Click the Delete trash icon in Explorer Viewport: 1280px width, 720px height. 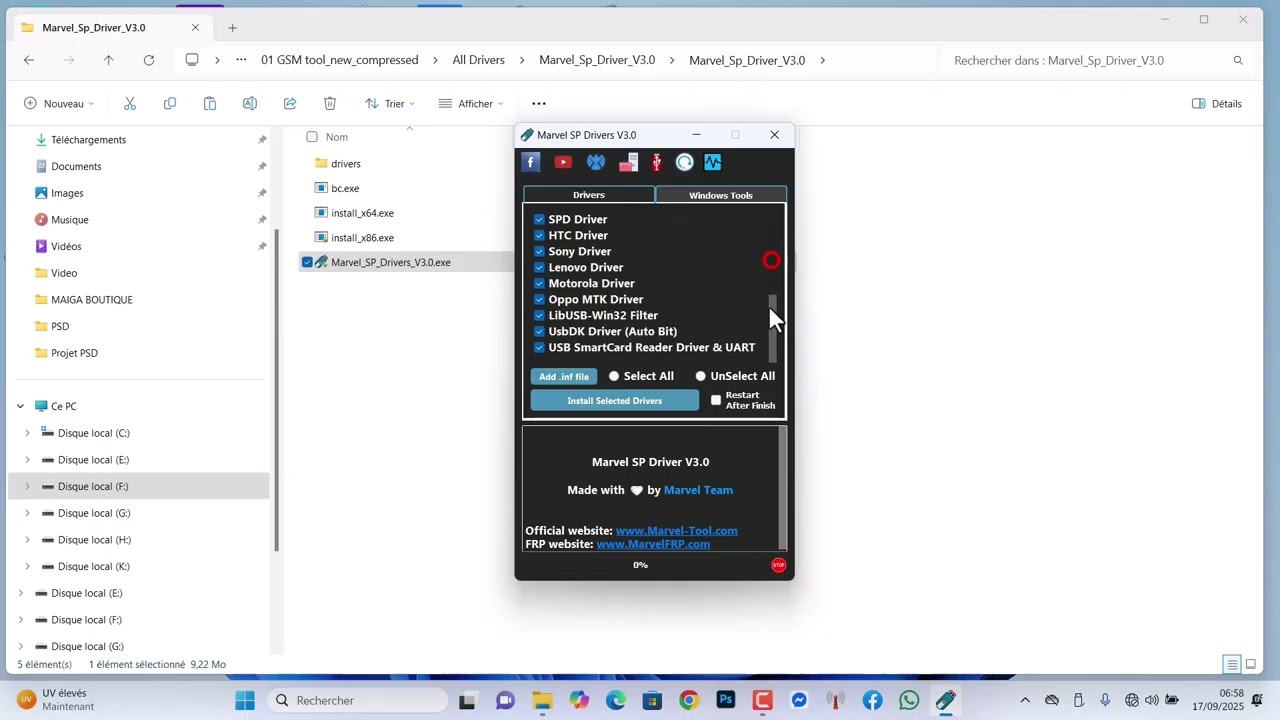coord(330,103)
